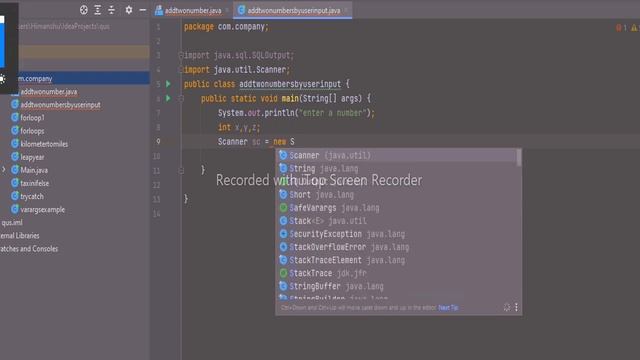Click after 'new S' on the Scanner line

pos(295,142)
